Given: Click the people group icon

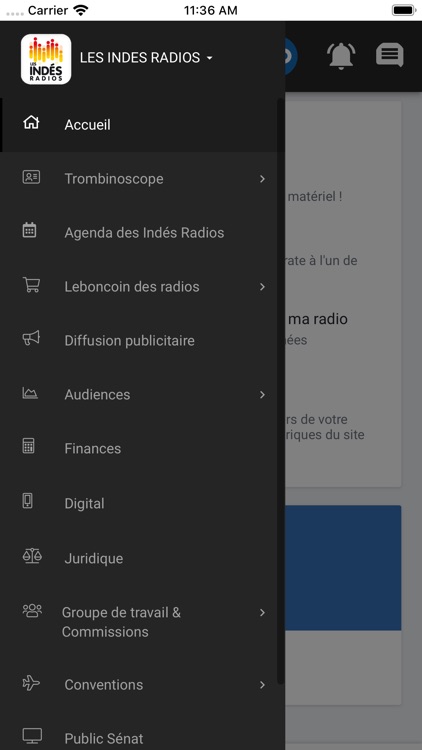Looking at the screenshot, I should tap(32, 610).
